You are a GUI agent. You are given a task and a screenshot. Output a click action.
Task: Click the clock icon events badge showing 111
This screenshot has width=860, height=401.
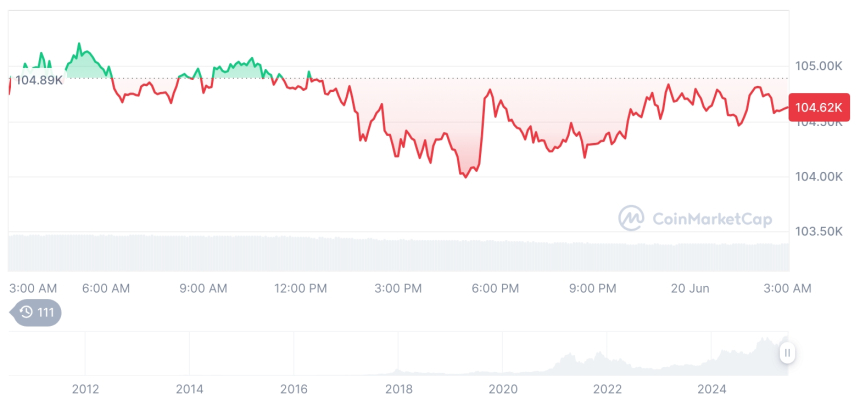[x=36, y=313]
